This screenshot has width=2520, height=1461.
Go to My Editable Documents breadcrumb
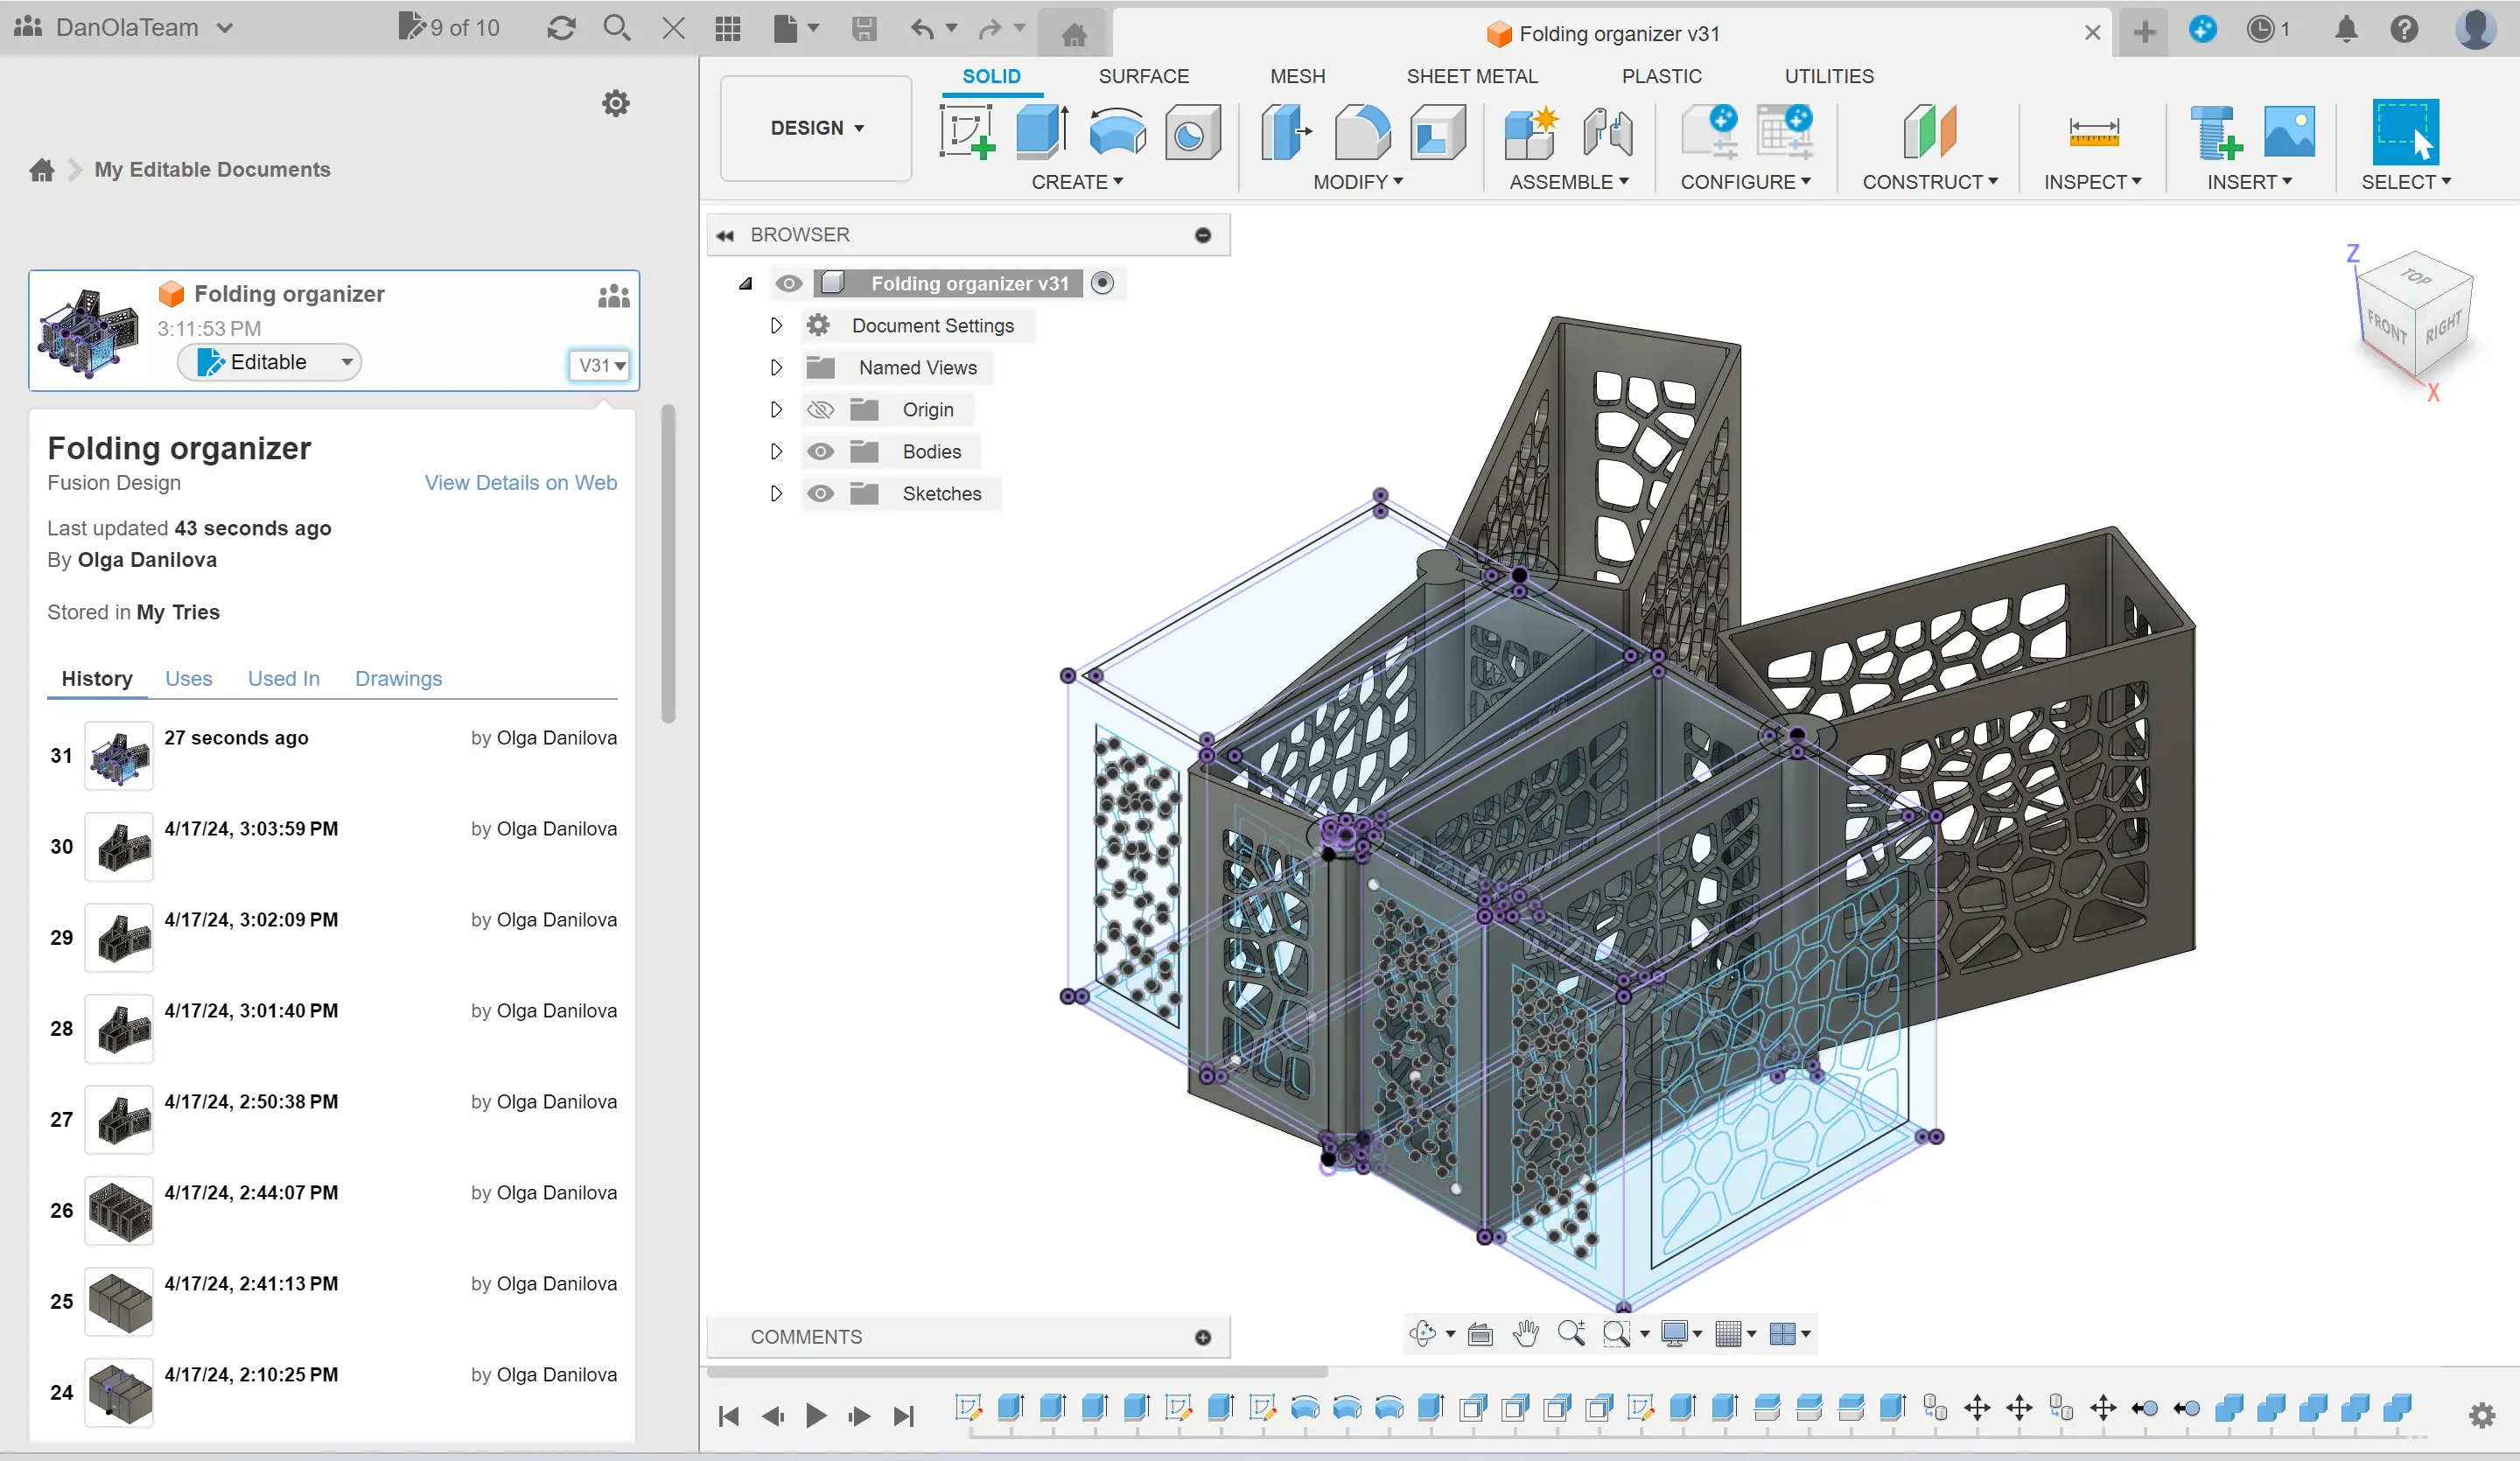[x=212, y=169]
